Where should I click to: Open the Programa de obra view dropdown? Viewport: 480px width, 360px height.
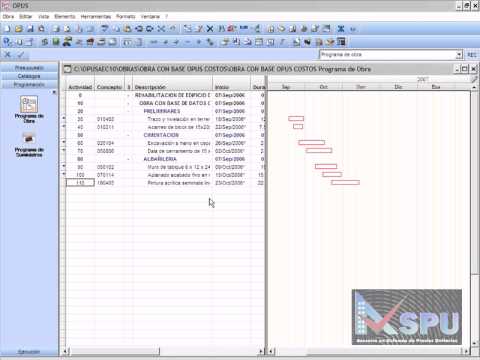click(x=459, y=55)
